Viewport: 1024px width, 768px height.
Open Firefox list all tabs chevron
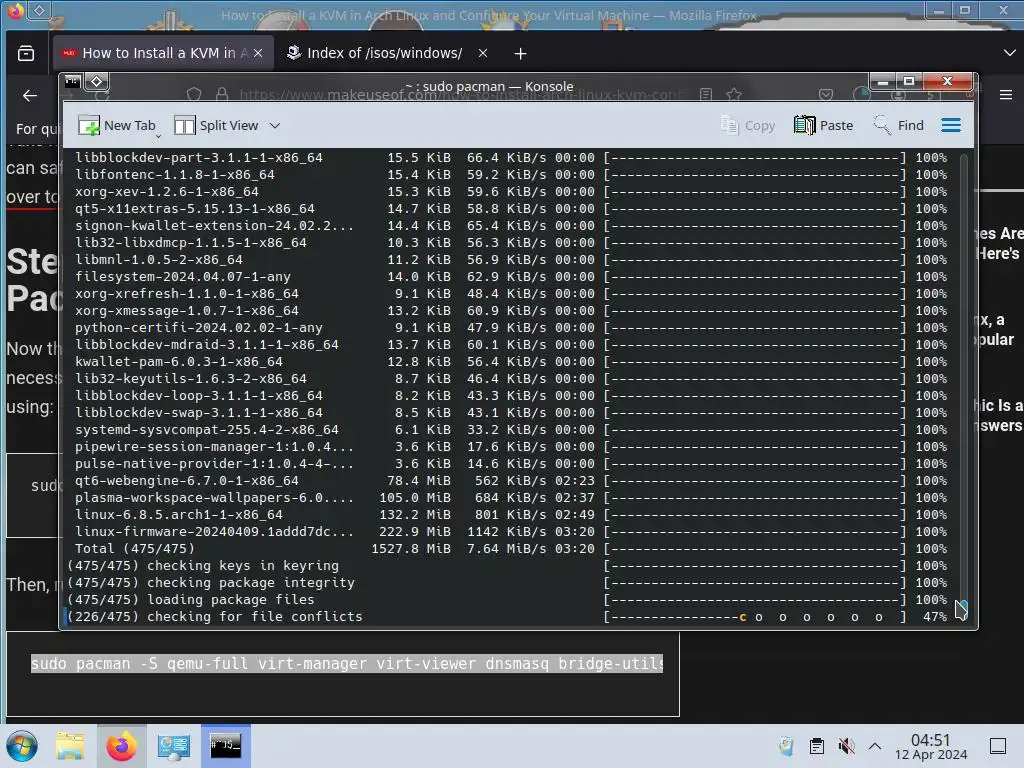point(1009,53)
